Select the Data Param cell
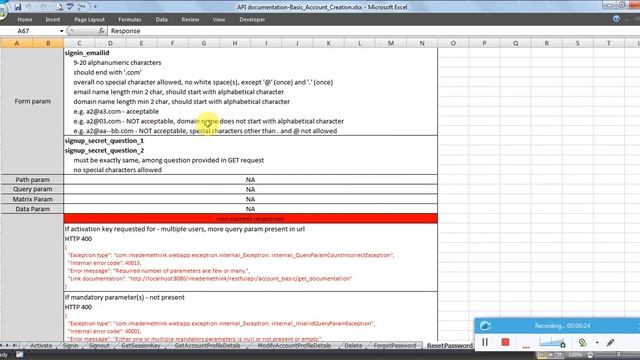The width and height of the screenshot is (640, 360). pyautogui.click(x=33, y=209)
